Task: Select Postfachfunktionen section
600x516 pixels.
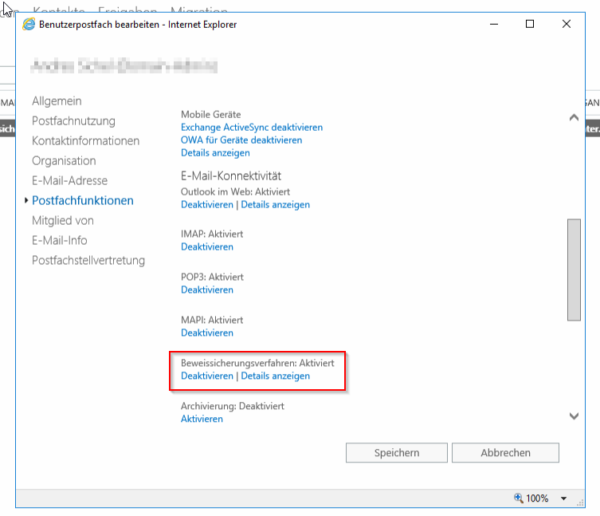Action: point(83,201)
